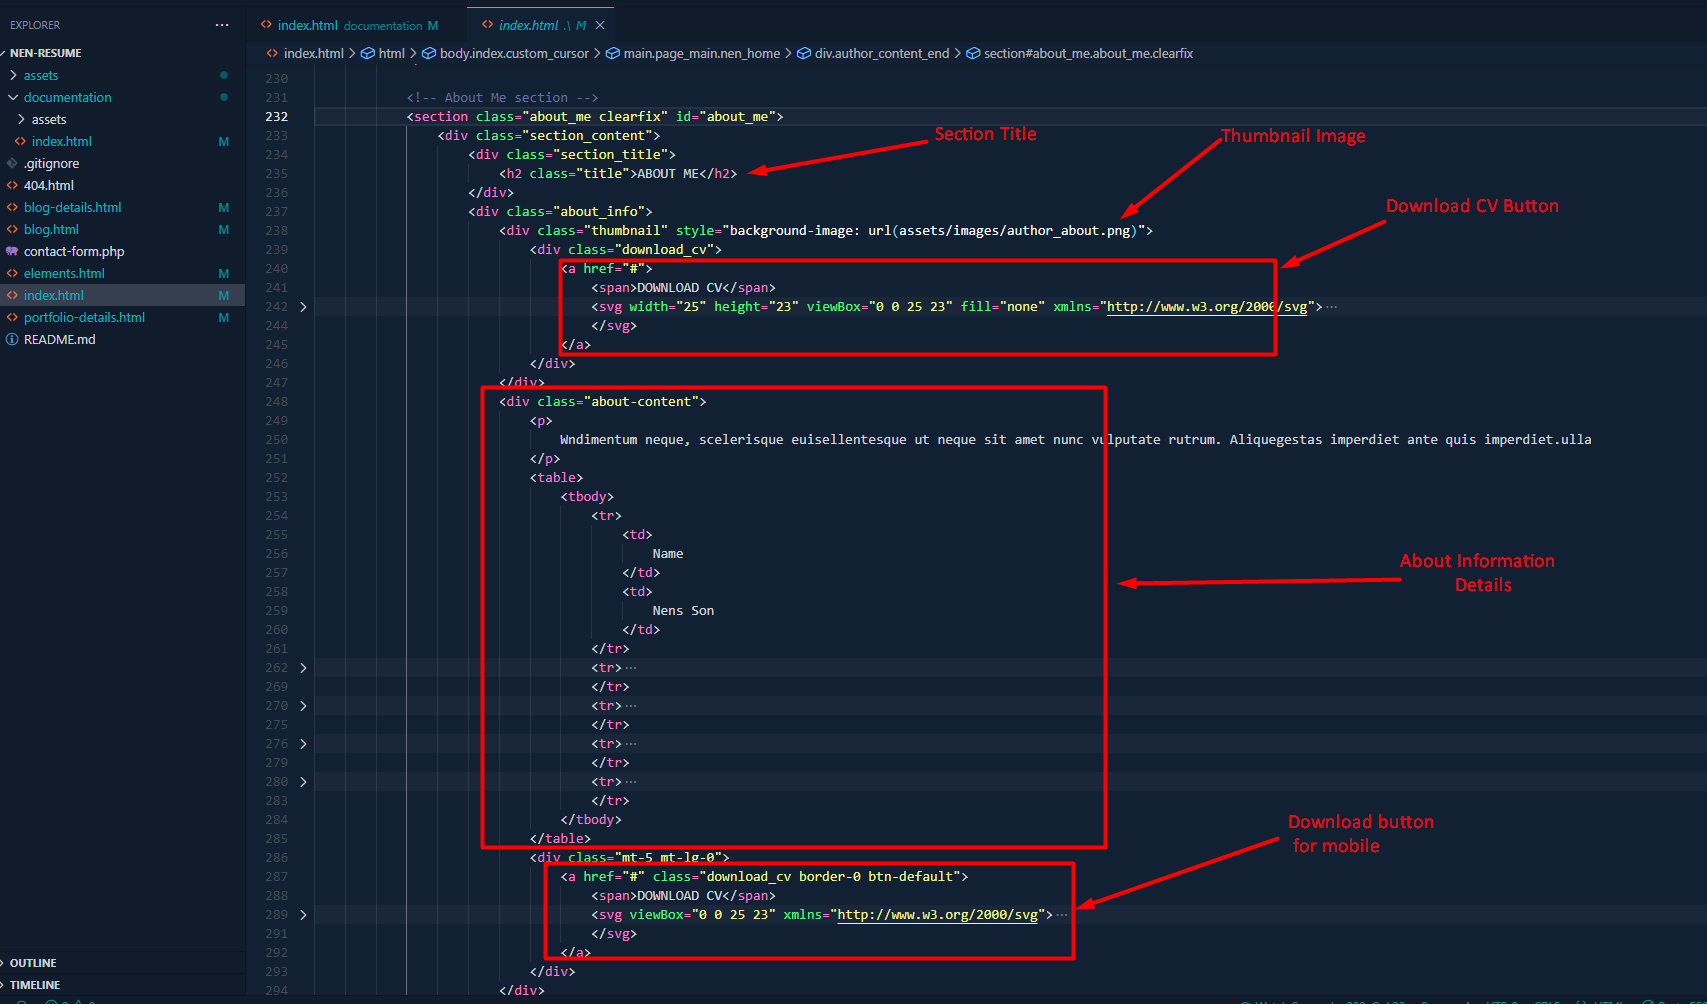Close the active index.html editor tab
Viewport: 1707px width, 1004px height.
coord(600,25)
